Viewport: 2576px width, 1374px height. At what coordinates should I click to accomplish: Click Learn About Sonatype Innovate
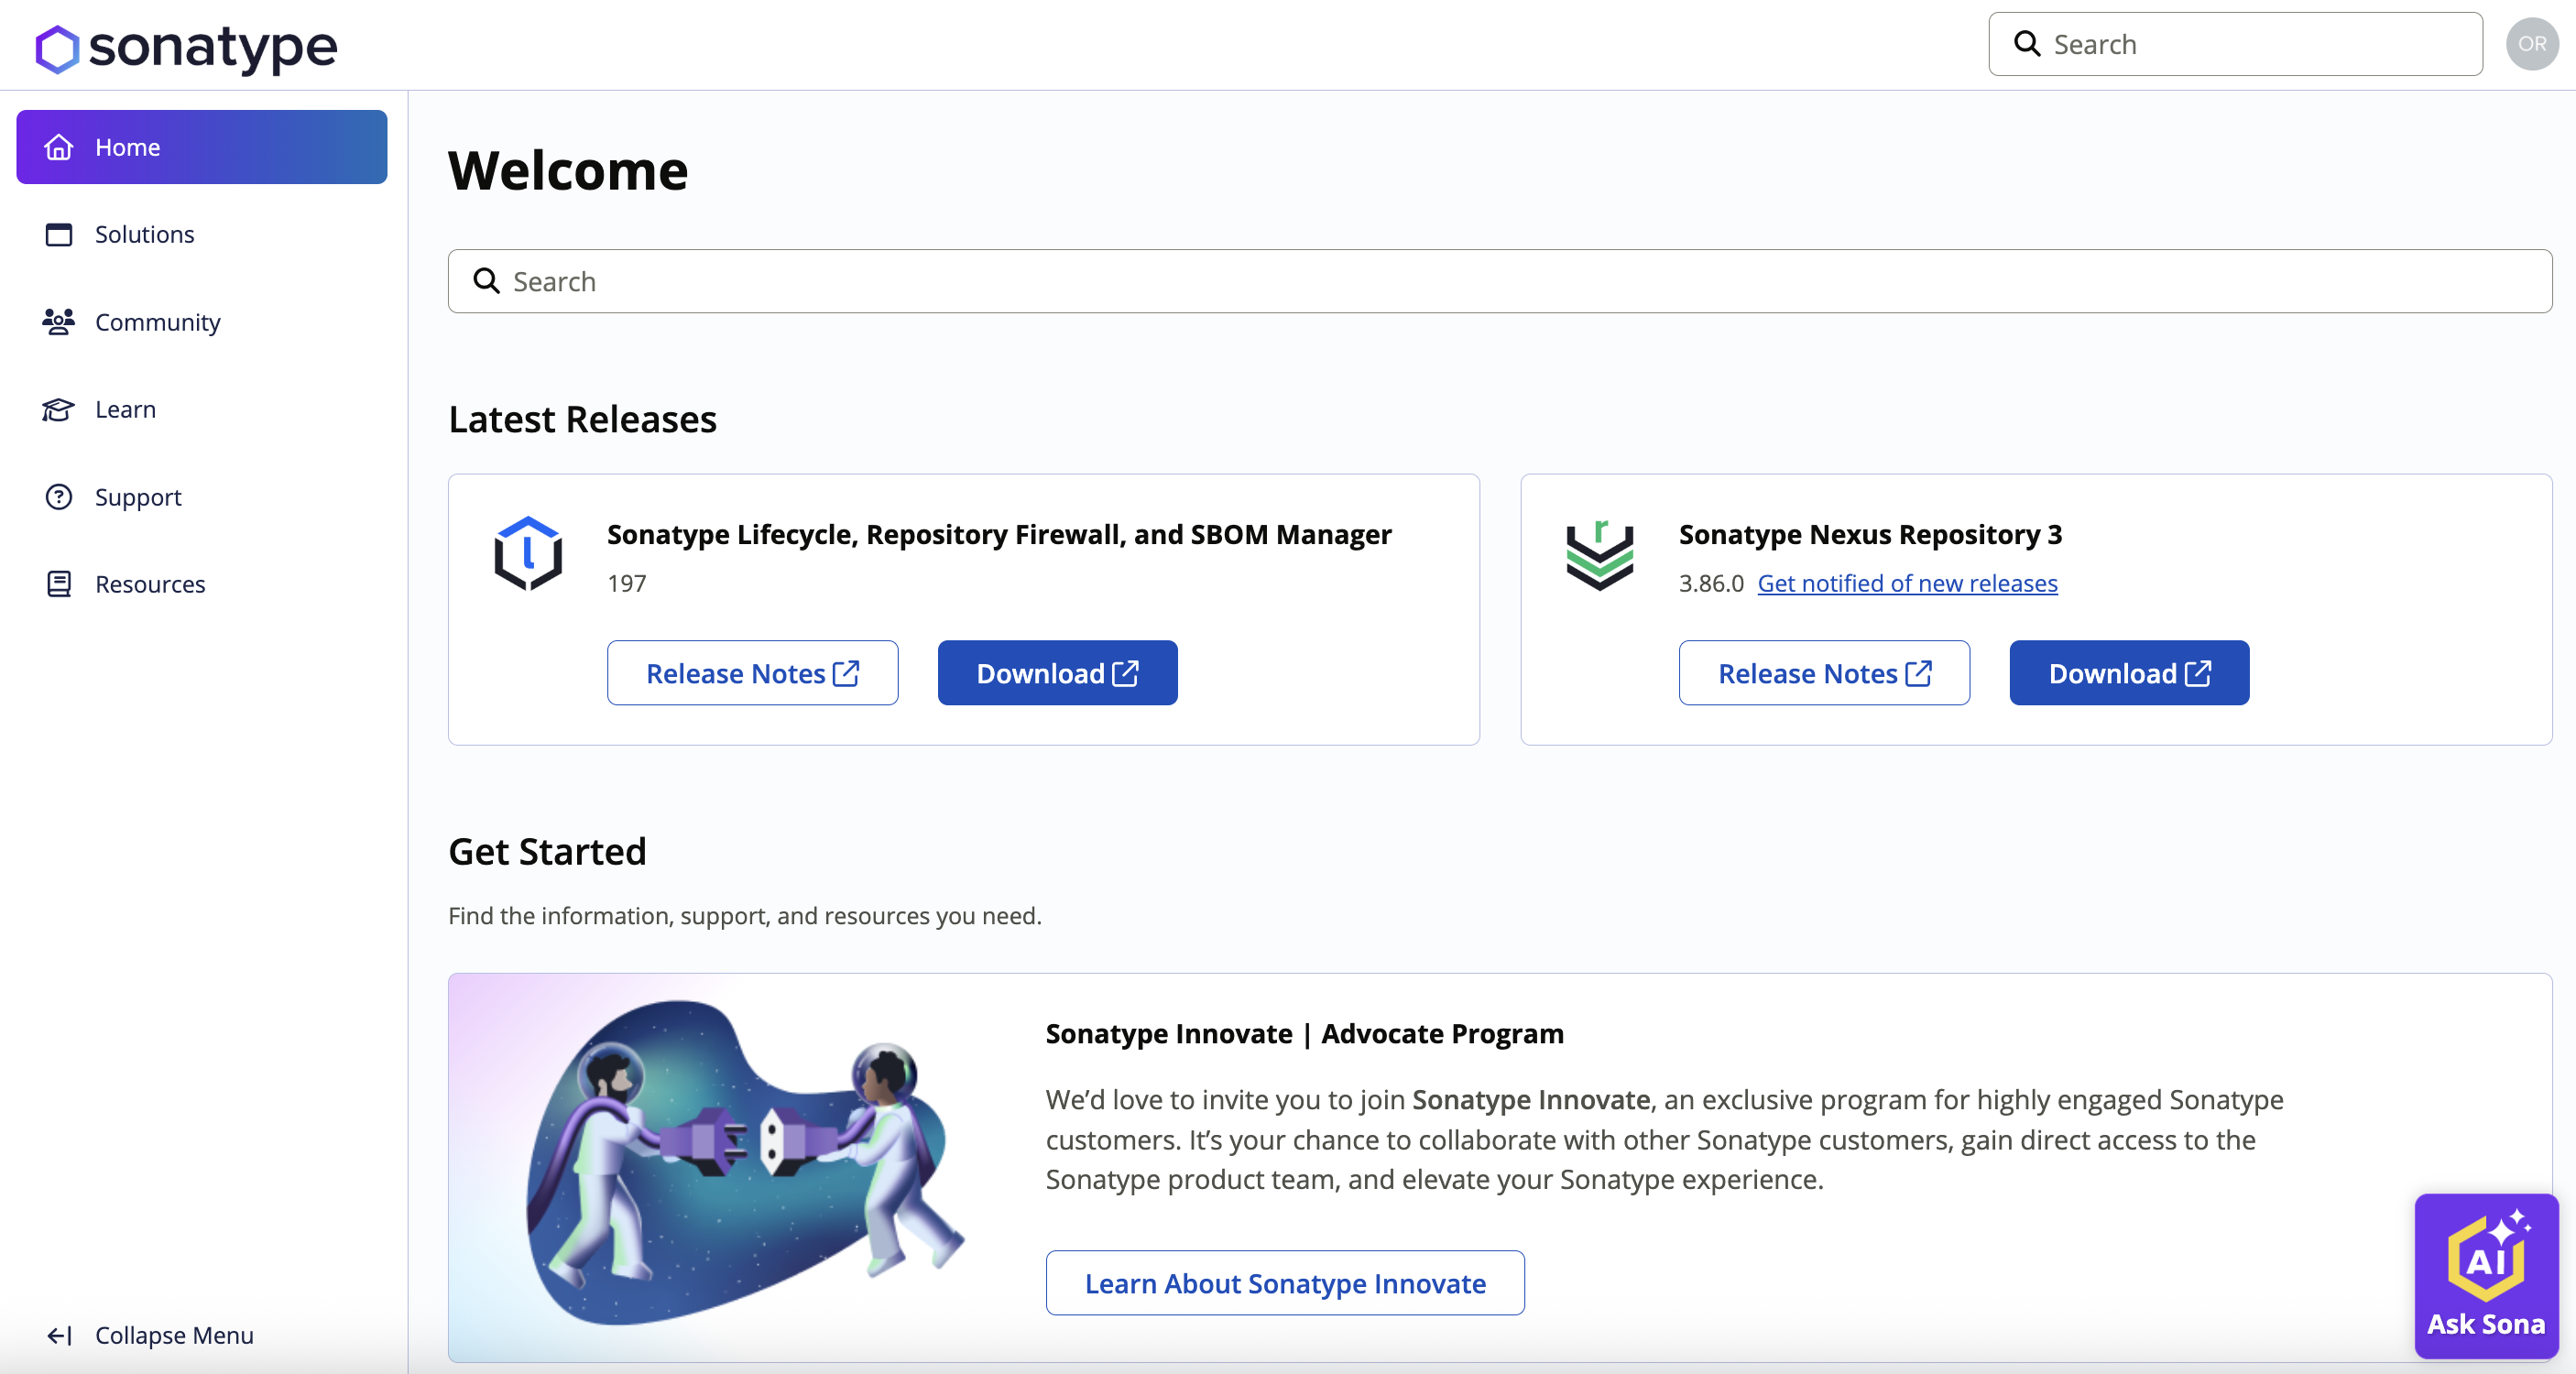pyautogui.click(x=1285, y=1283)
